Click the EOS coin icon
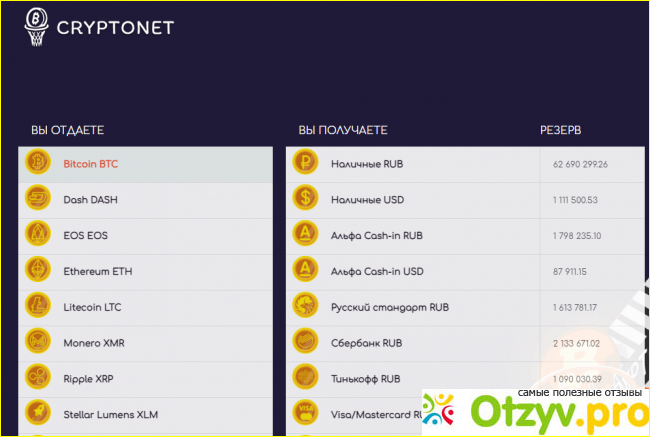Screen dimensions: 650x437 point(39,235)
